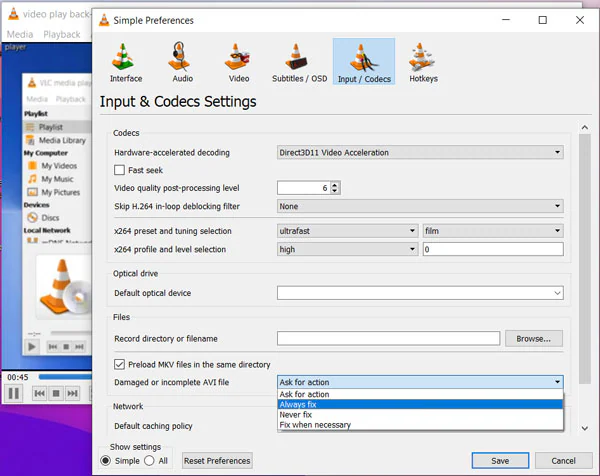Open the x264 profile dropdown showing high
The image size is (600, 476).
(347, 249)
